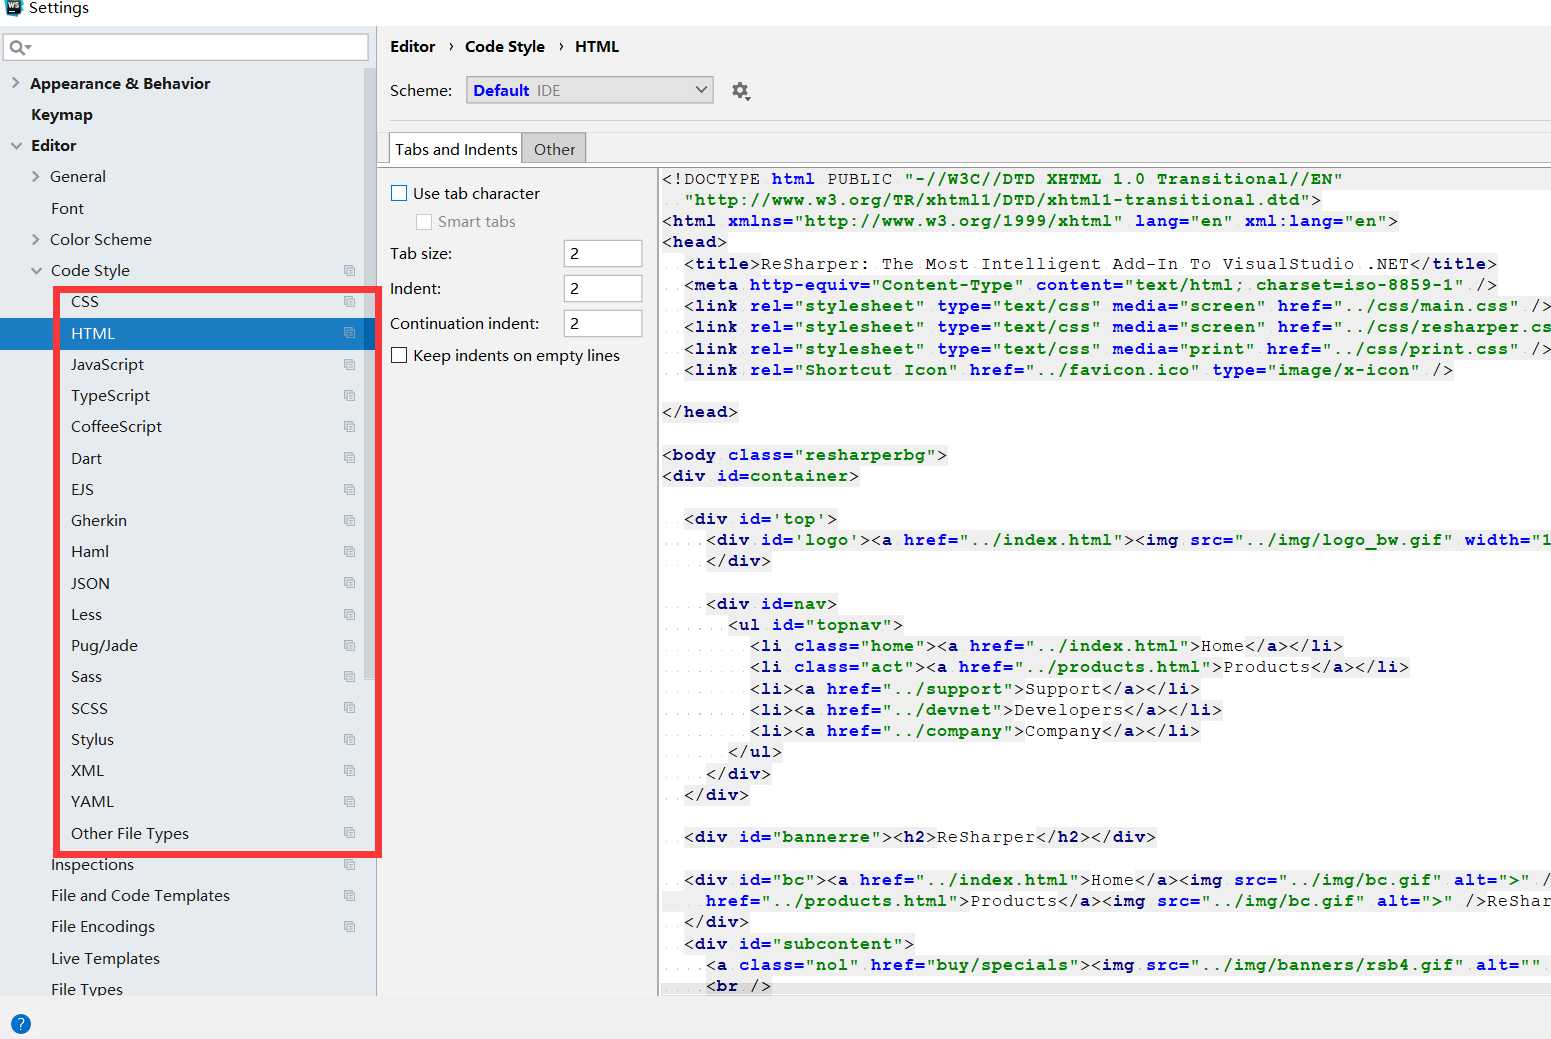Screen dimensions: 1551x1039
Task: Switch to the Other tab
Action: [x=554, y=149]
